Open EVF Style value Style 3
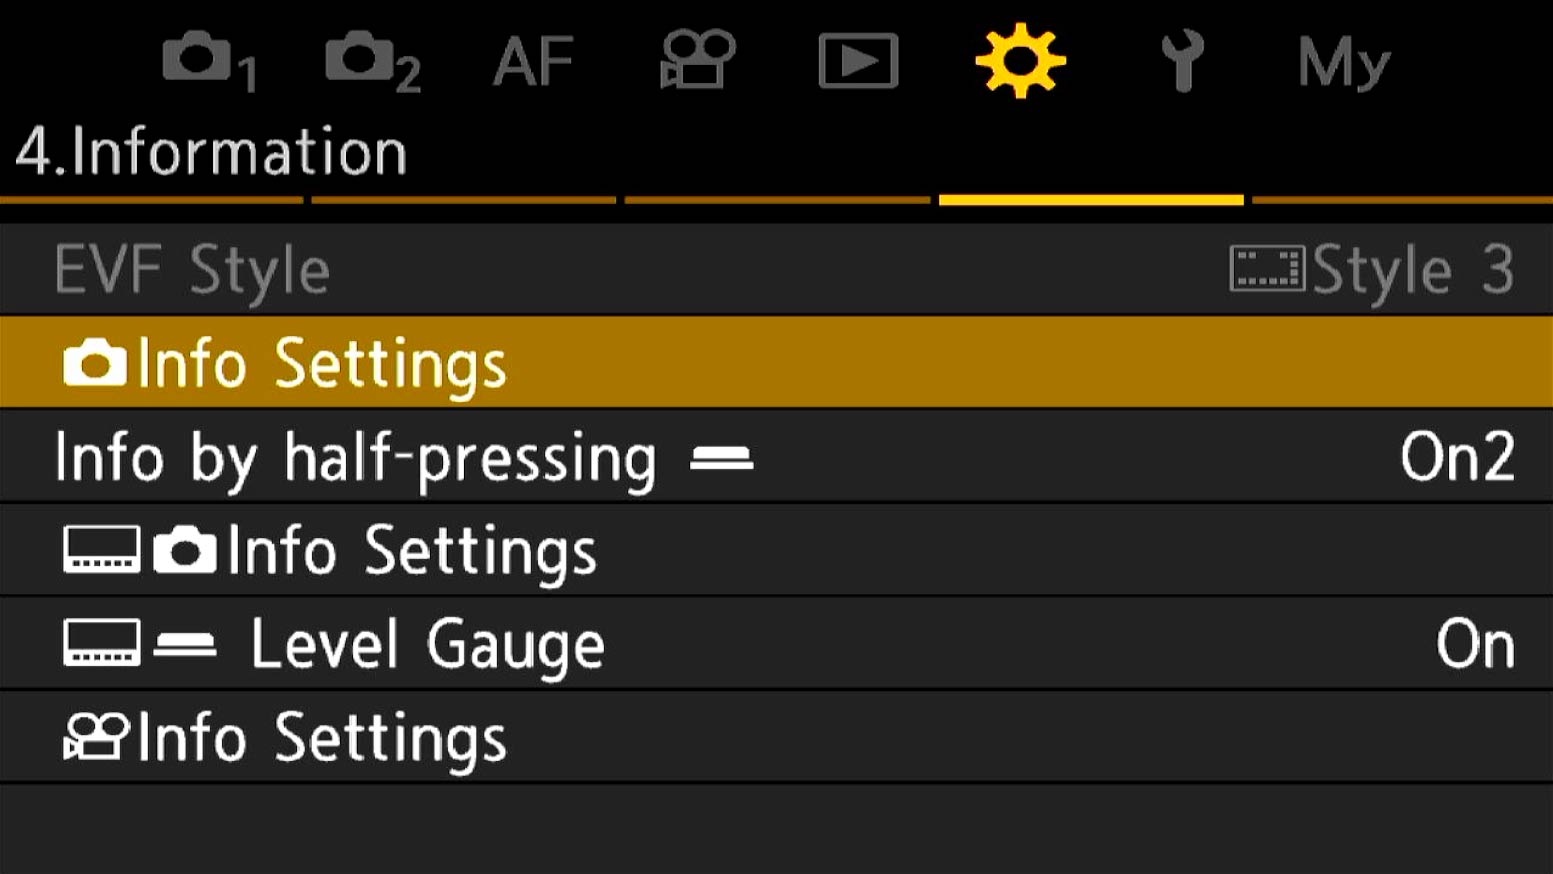This screenshot has height=874, width=1553. click(x=1372, y=270)
